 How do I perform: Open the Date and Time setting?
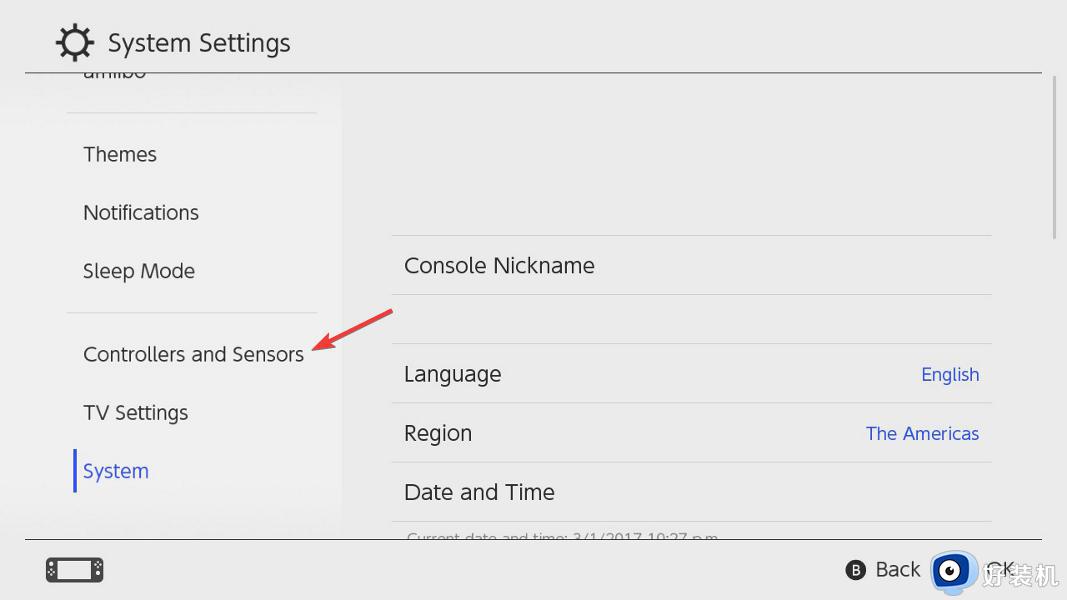click(691, 492)
